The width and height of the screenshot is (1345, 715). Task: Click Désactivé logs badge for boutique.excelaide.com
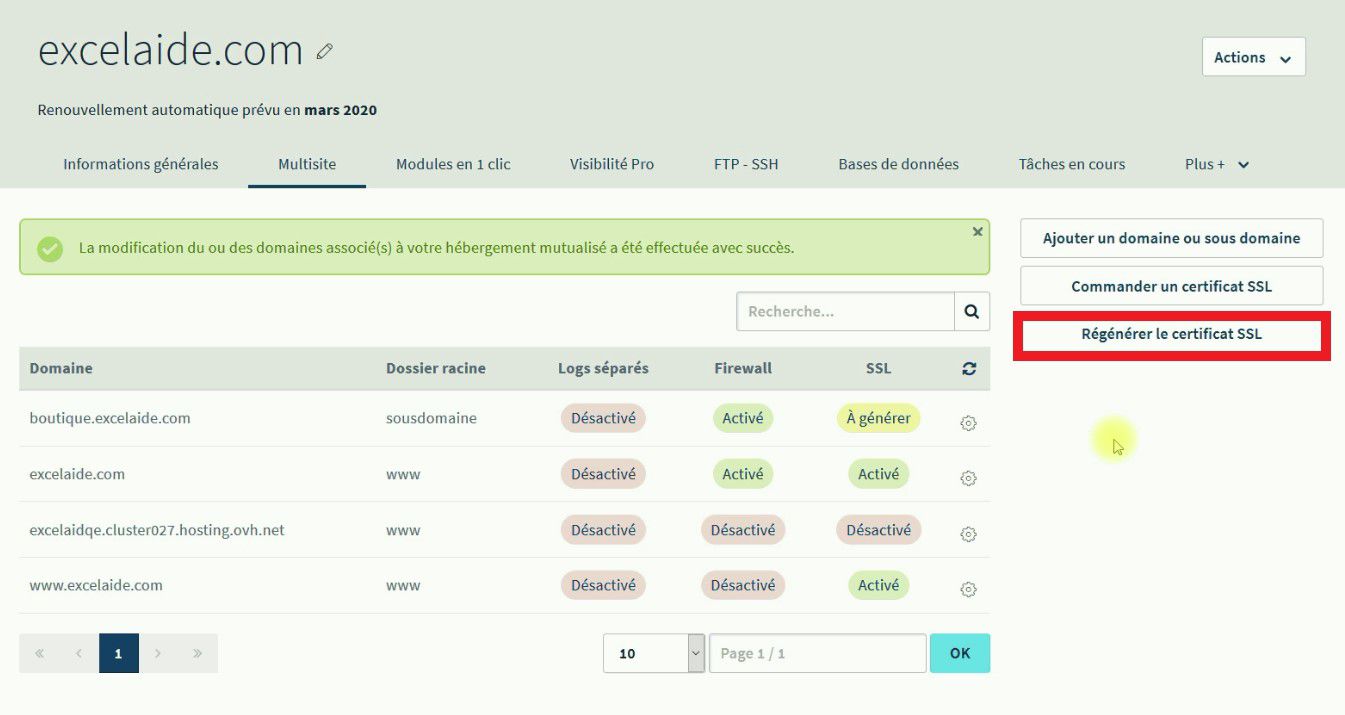(603, 418)
